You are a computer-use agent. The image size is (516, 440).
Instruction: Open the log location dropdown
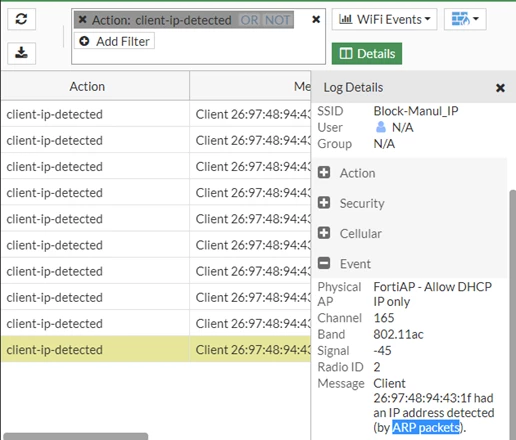pos(465,19)
